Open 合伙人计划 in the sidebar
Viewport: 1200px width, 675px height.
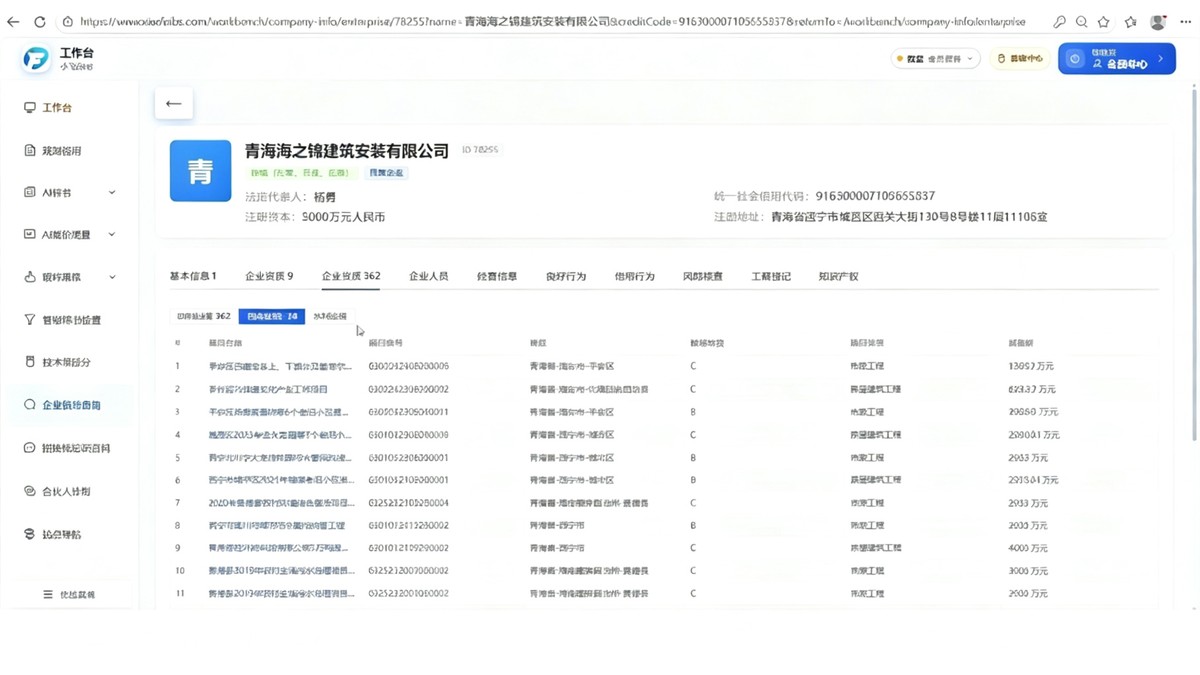(66, 492)
